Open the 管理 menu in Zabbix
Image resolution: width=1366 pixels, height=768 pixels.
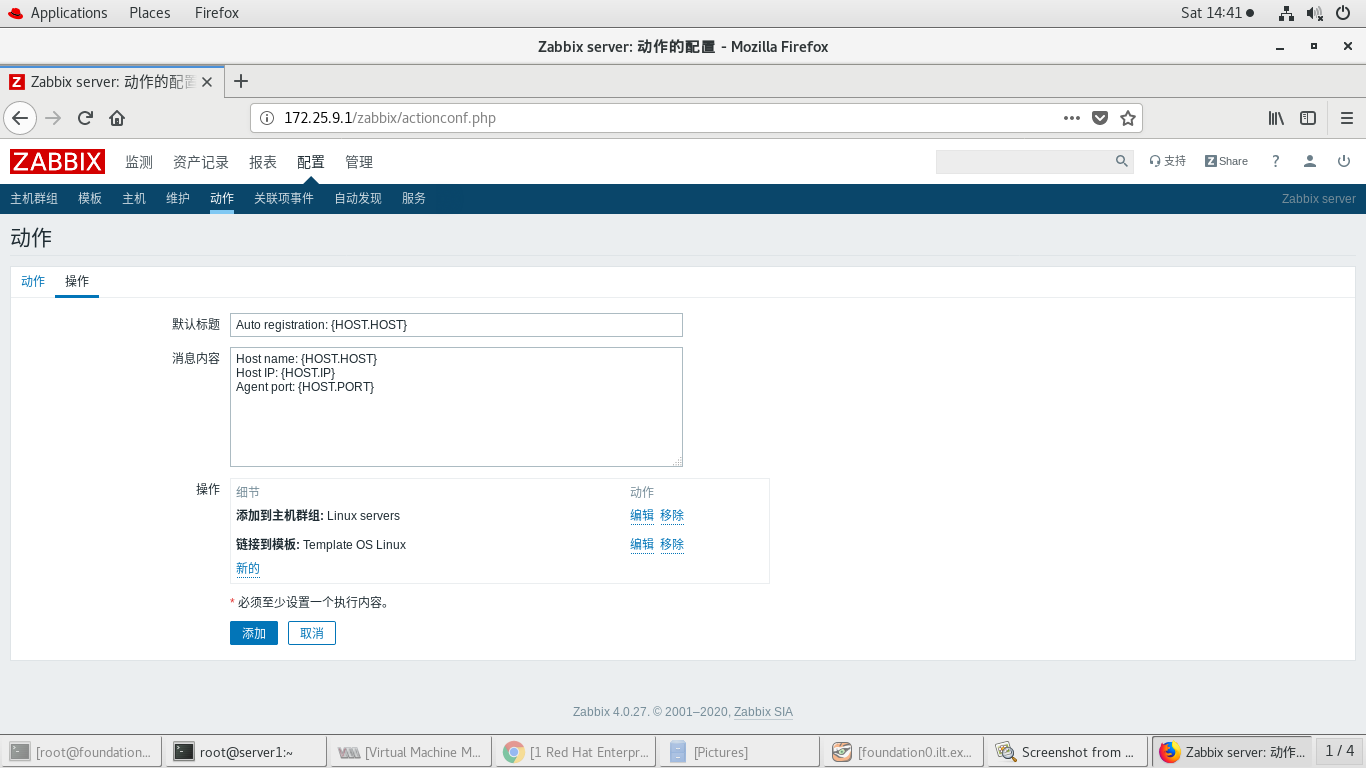coord(358,161)
